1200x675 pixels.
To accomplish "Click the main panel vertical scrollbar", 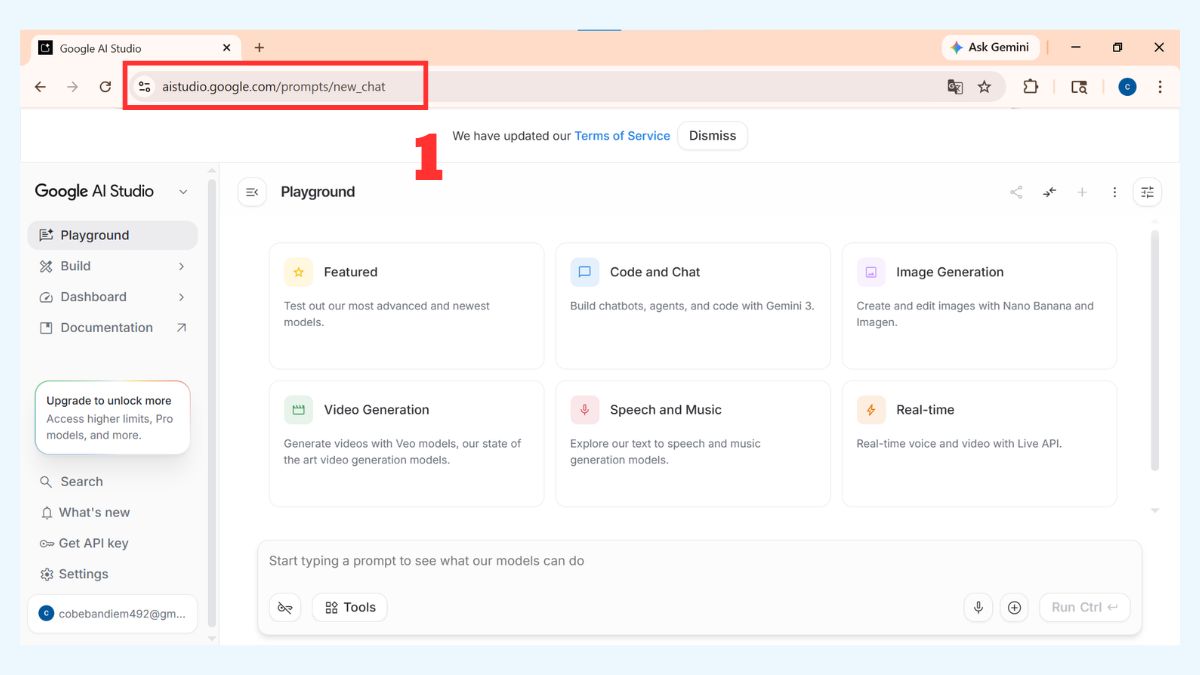I will 1155,350.
